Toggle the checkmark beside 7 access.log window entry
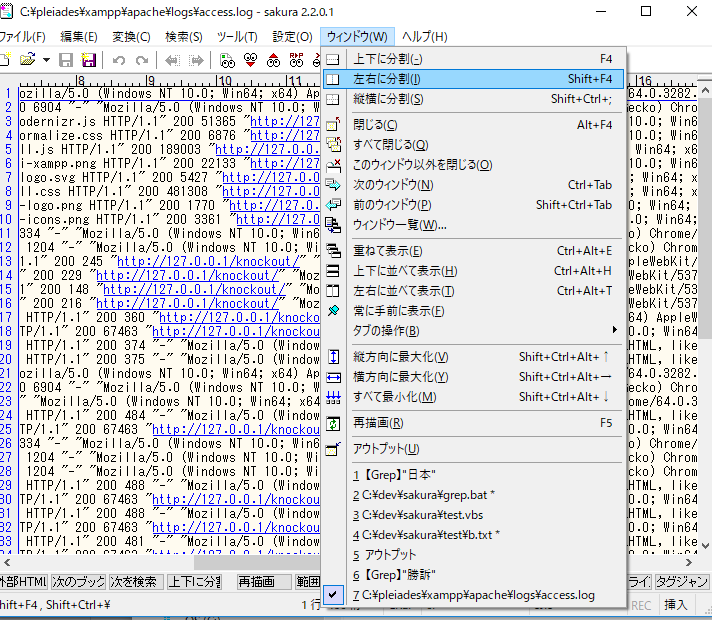Screen dimensions: 712x620 (x=333, y=595)
